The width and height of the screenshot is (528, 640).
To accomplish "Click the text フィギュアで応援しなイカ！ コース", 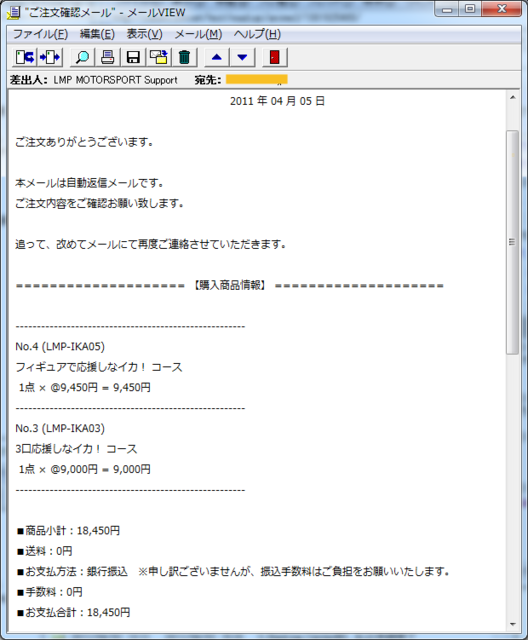I will coord(99,367).
